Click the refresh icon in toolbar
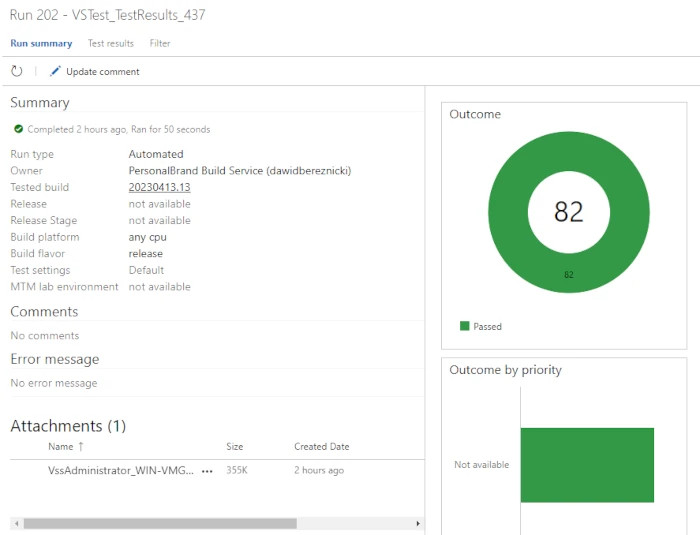The image size is (700, 535). click(17, 71)
